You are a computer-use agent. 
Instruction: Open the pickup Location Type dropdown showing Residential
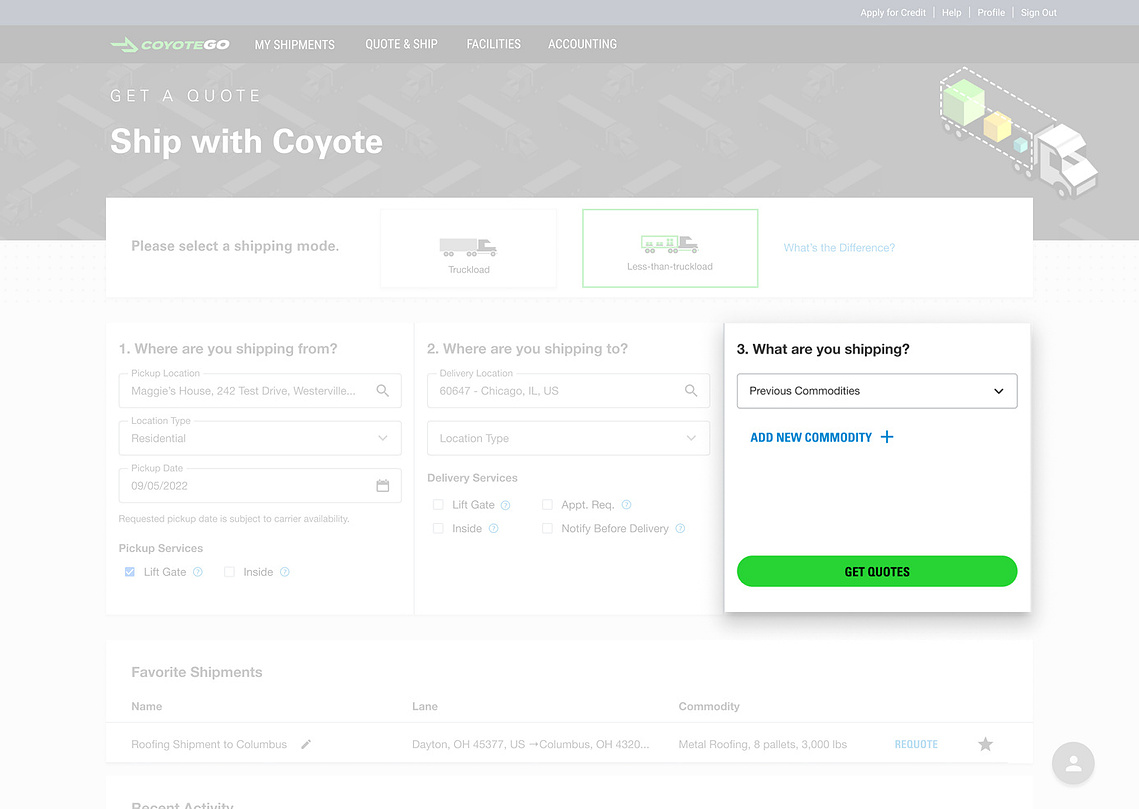pos(260,439)
